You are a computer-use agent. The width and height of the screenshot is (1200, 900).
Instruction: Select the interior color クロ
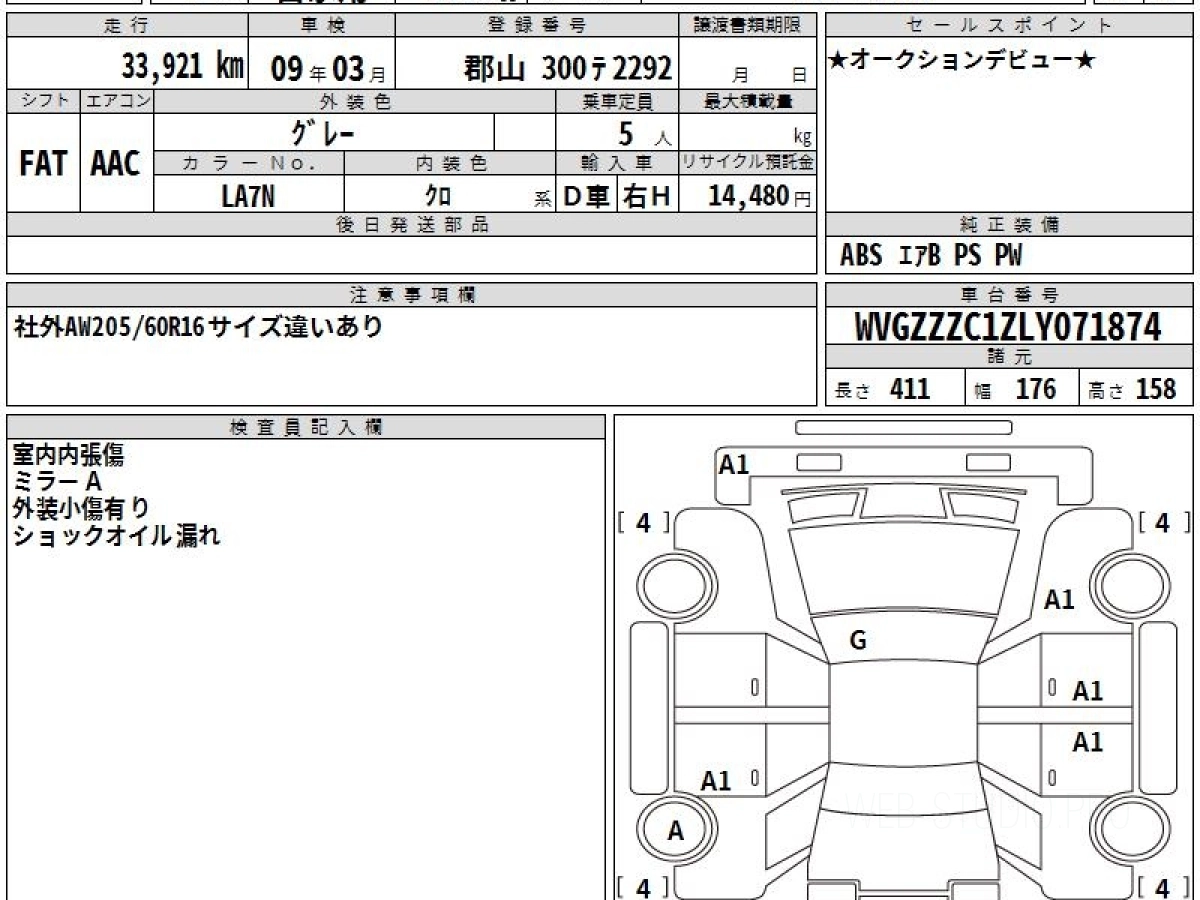coord(438,196)
